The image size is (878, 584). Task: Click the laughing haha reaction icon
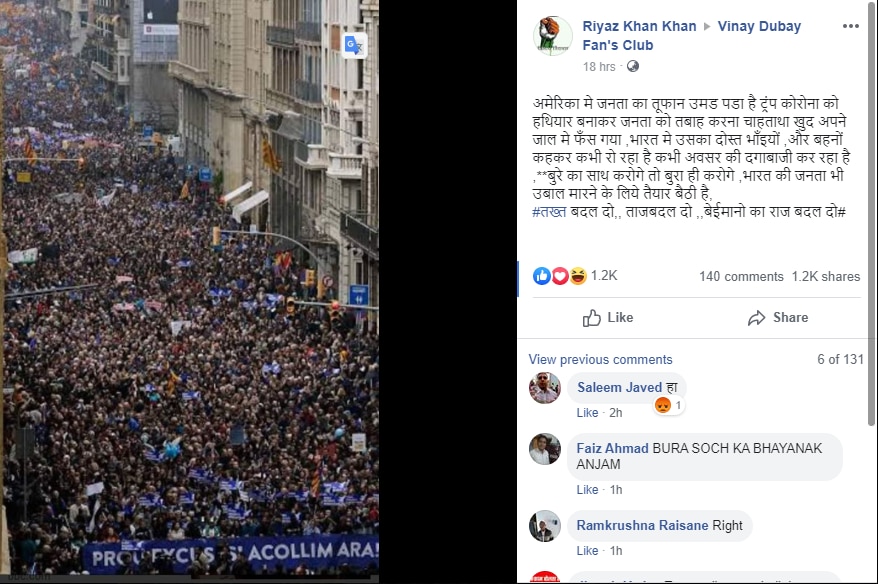[x=578, y=275]
